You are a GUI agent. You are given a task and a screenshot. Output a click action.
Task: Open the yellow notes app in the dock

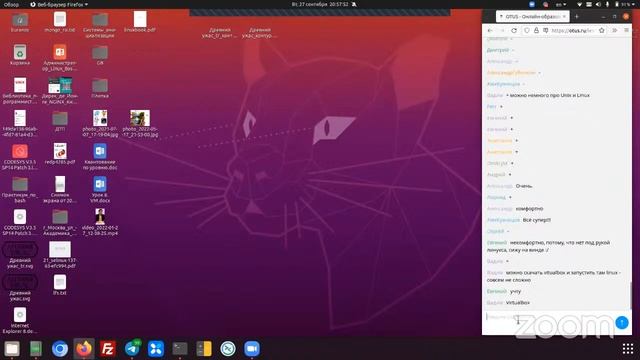[204, 349]
